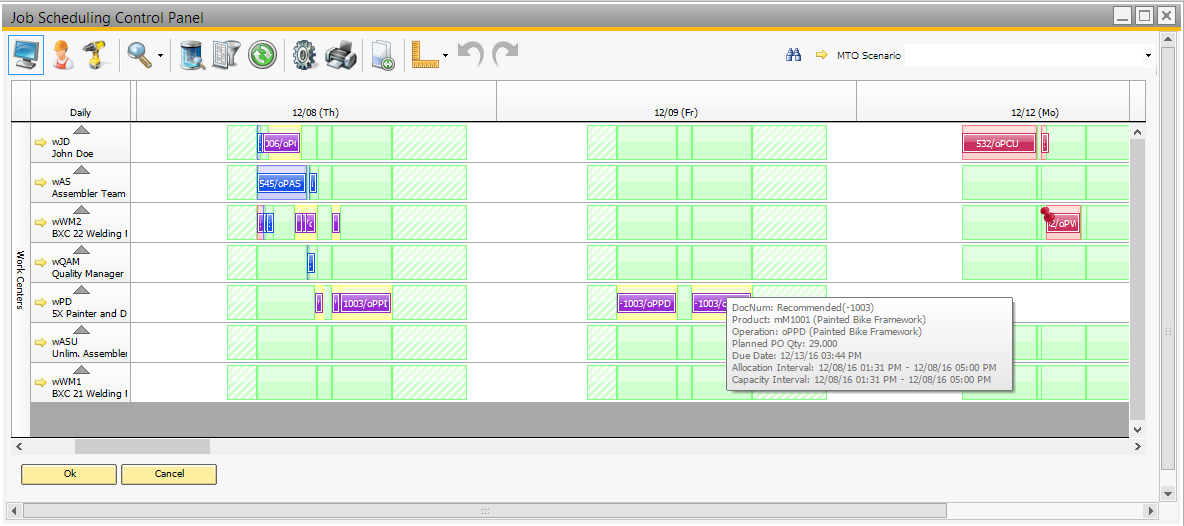Collapse the wPD Painter row triangle

81,289
